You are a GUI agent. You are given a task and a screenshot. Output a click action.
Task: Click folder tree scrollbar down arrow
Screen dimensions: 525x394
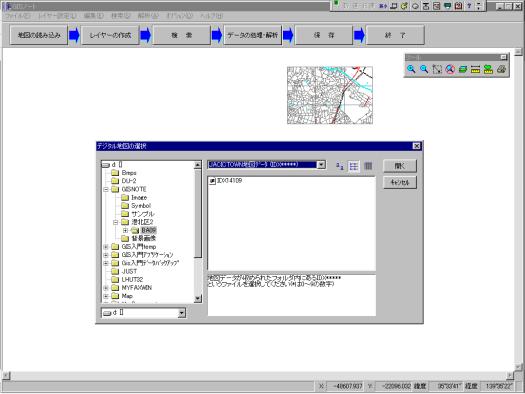tap(198, 298)
